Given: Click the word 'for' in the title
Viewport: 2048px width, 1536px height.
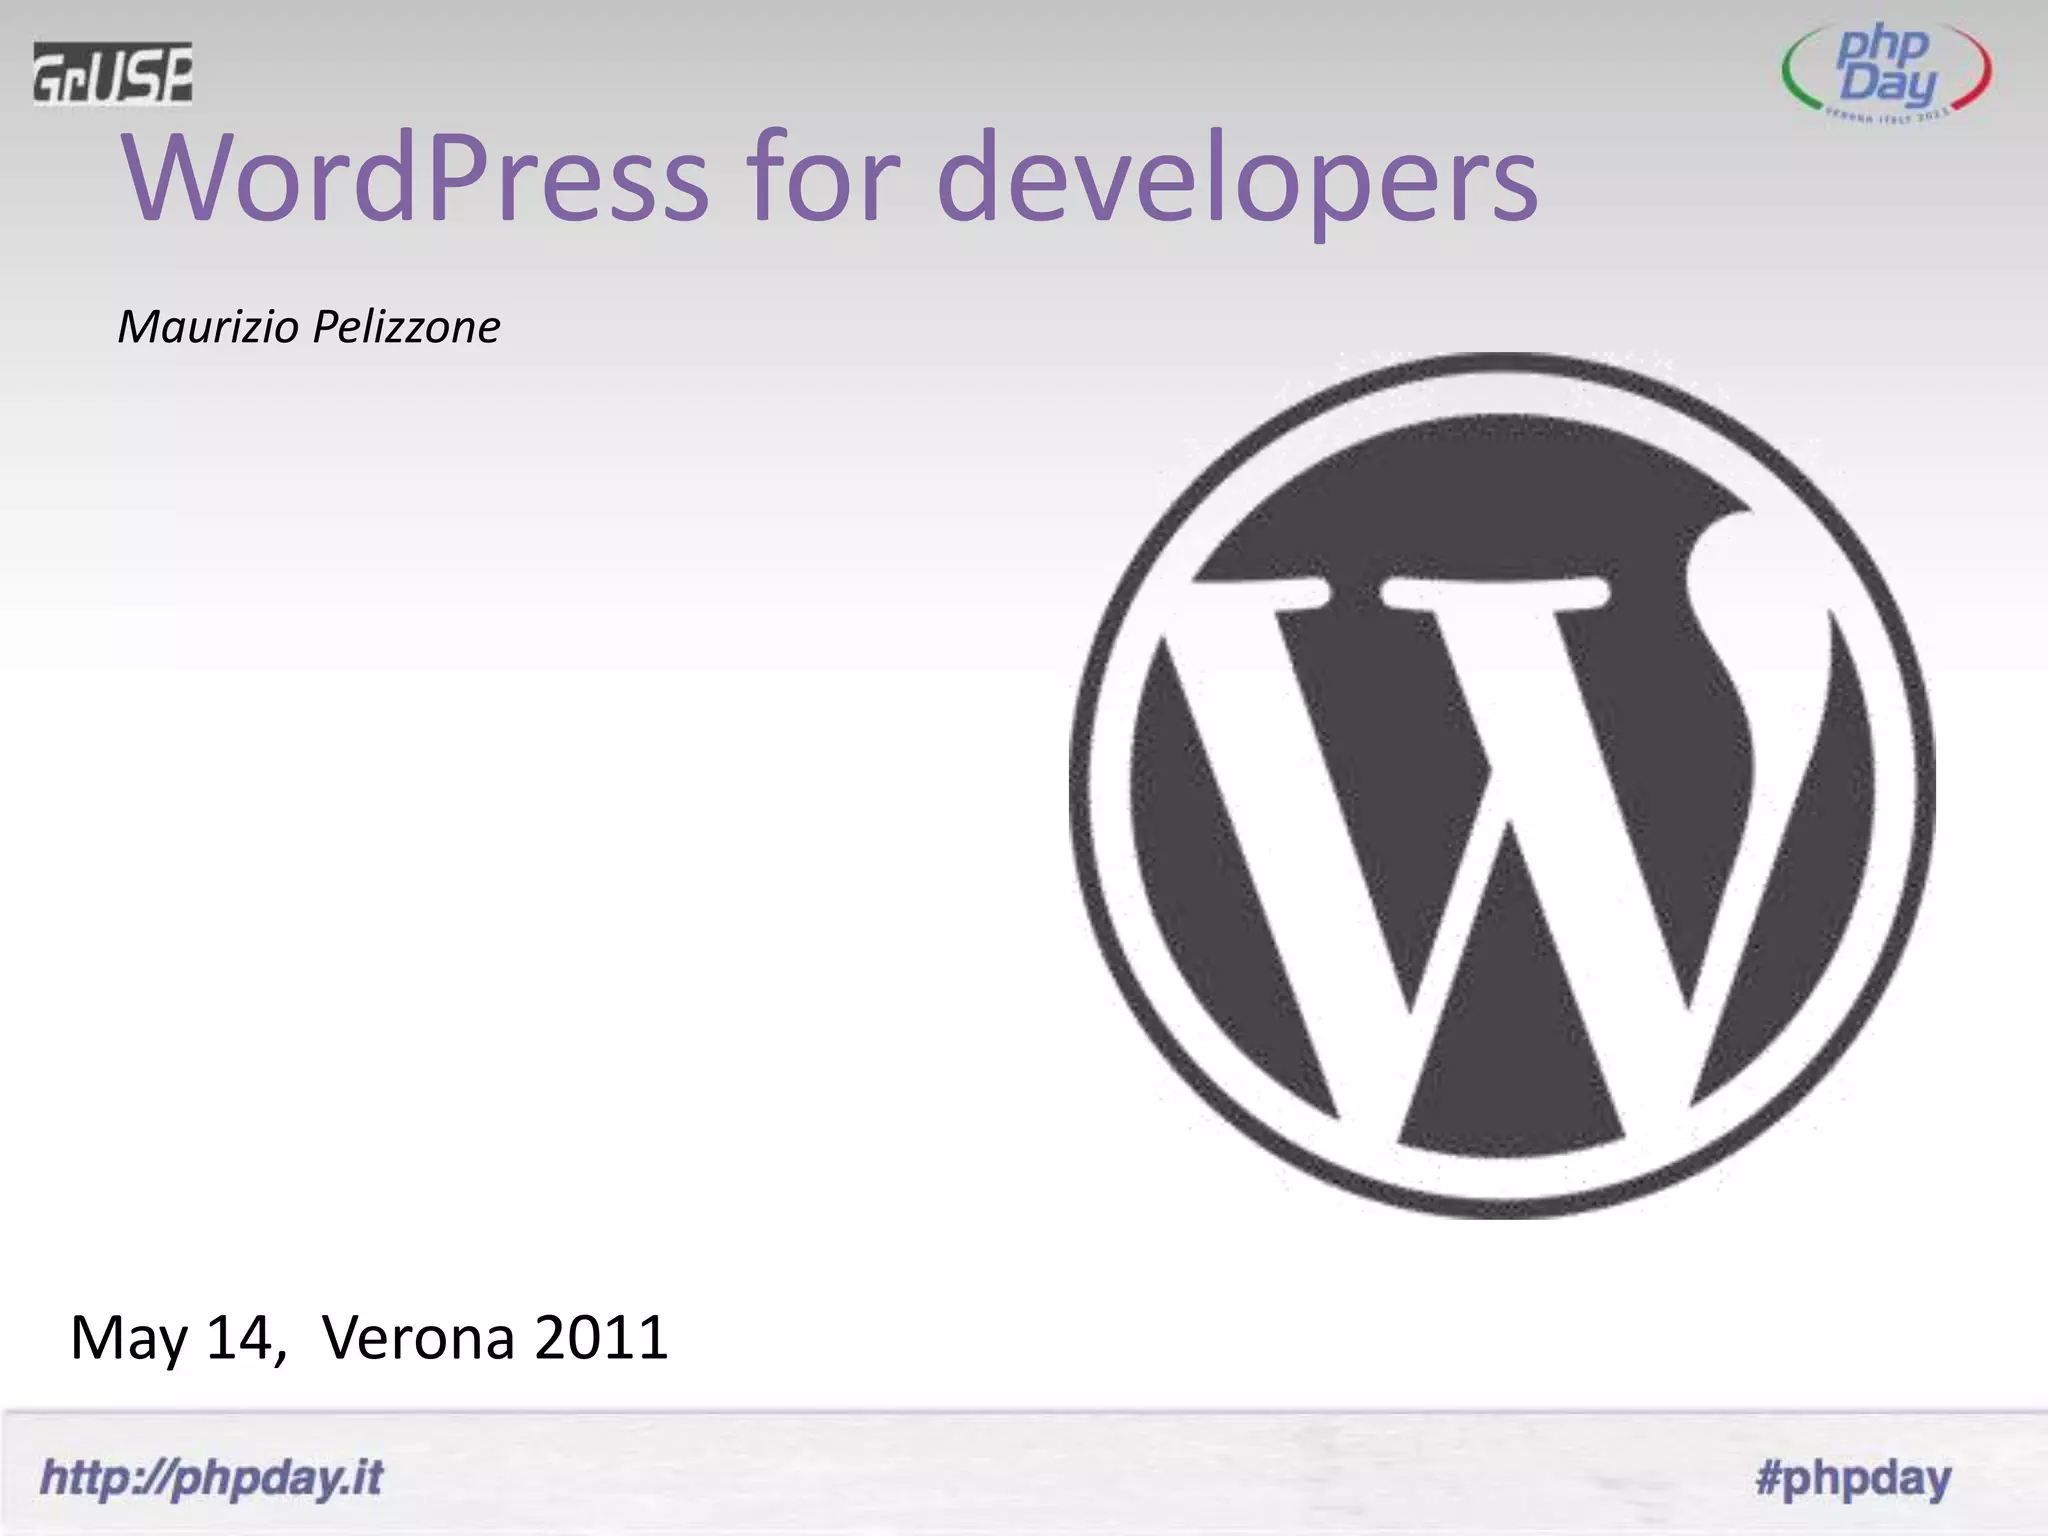Looking at the screenshot, I should coord(820,180).
